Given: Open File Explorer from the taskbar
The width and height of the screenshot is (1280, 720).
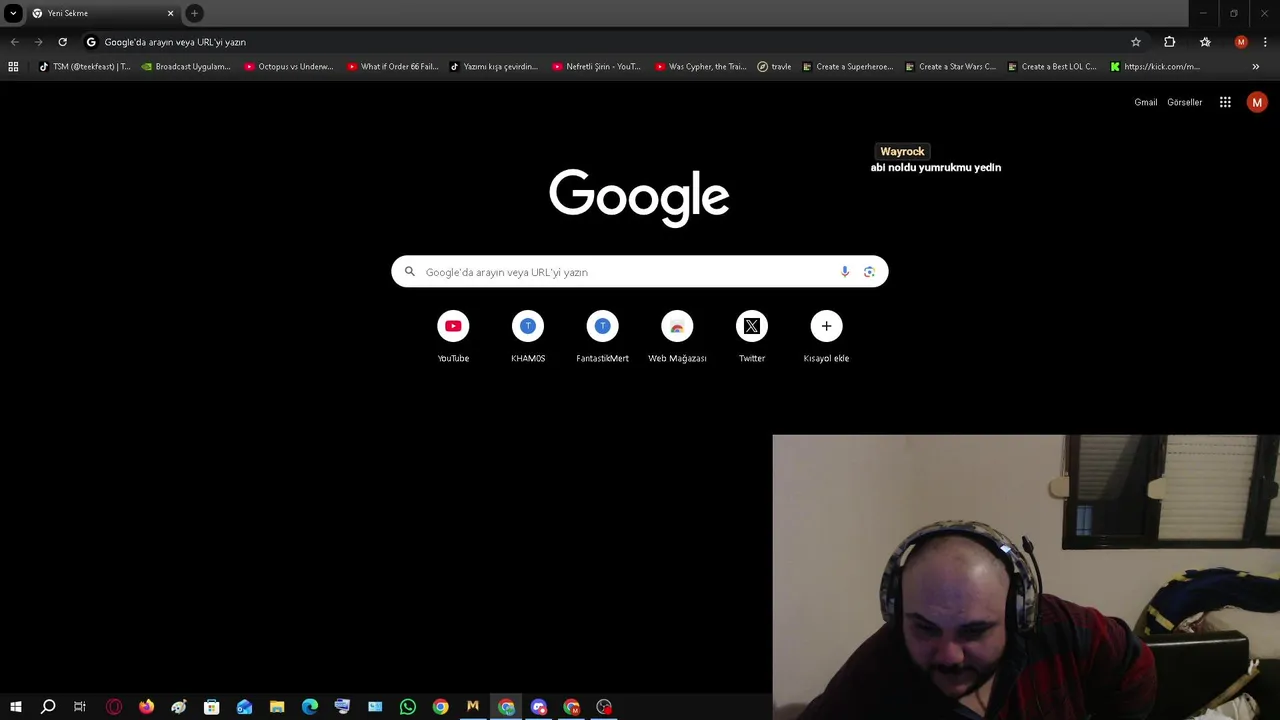Looking at the screenshot, I should [x=277, y=707].
